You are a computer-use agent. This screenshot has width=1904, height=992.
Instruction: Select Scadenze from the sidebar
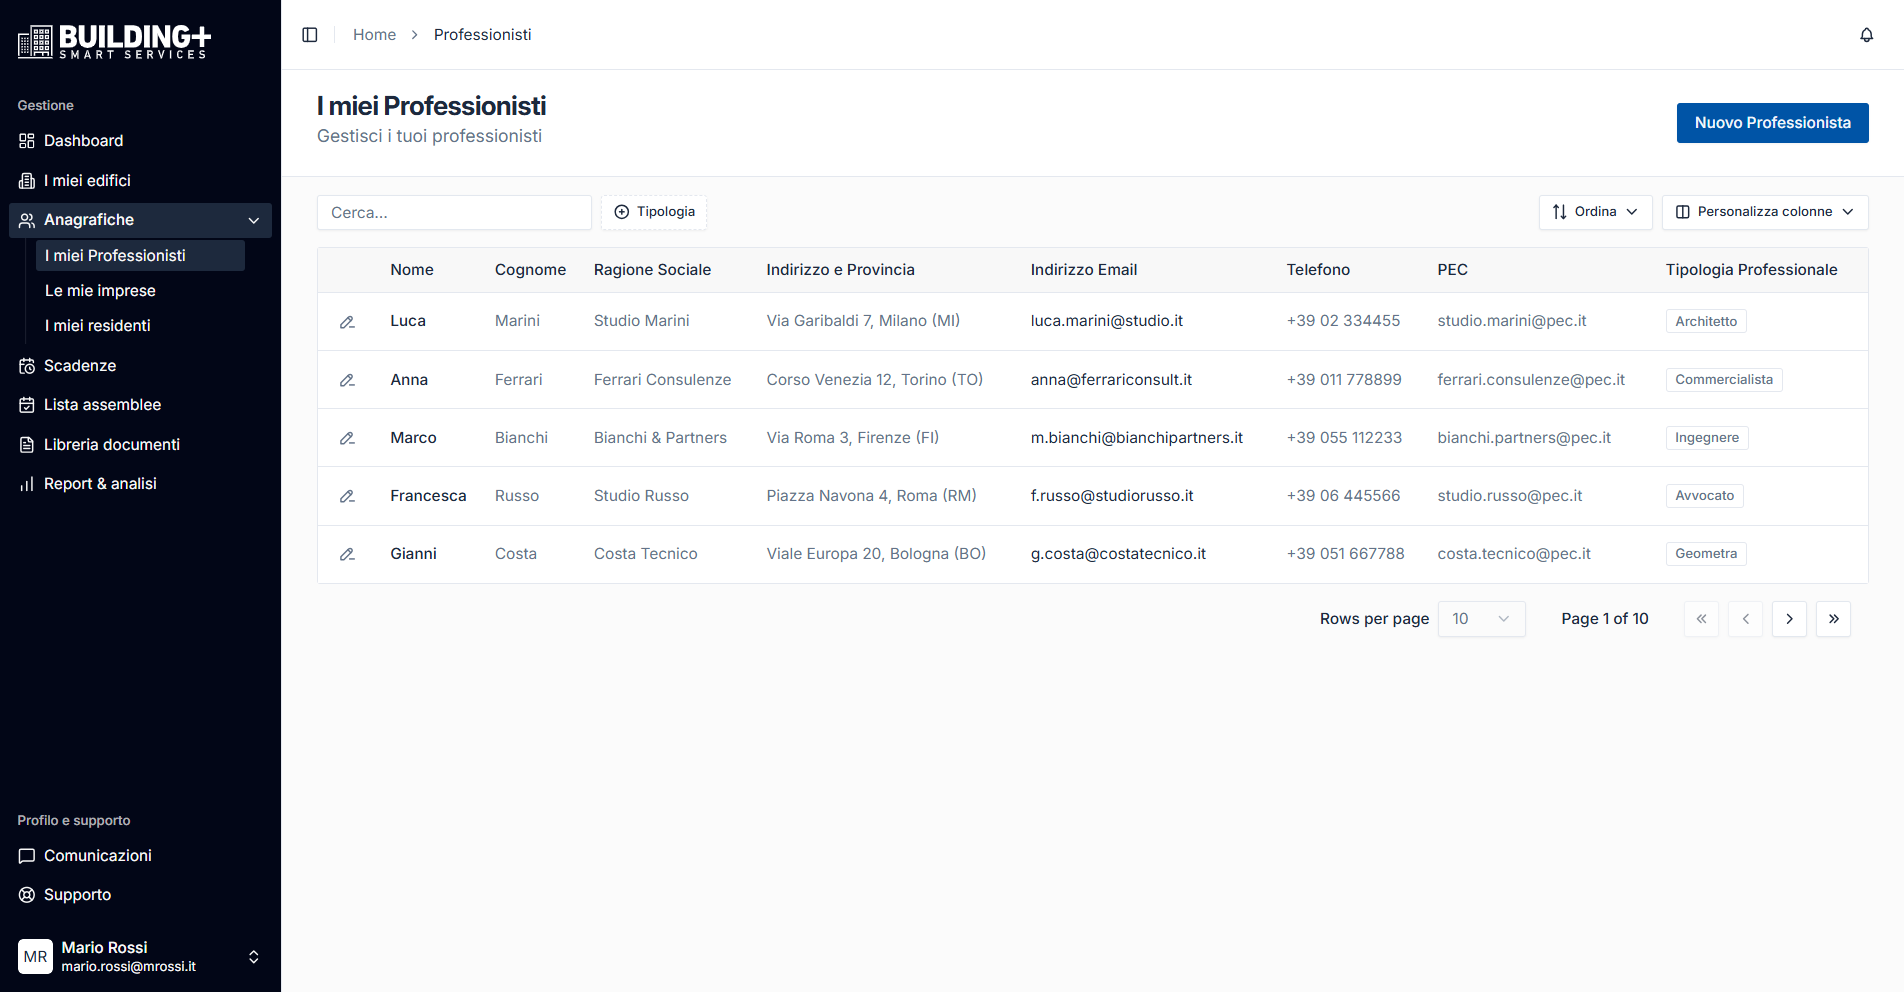point(80,366)
